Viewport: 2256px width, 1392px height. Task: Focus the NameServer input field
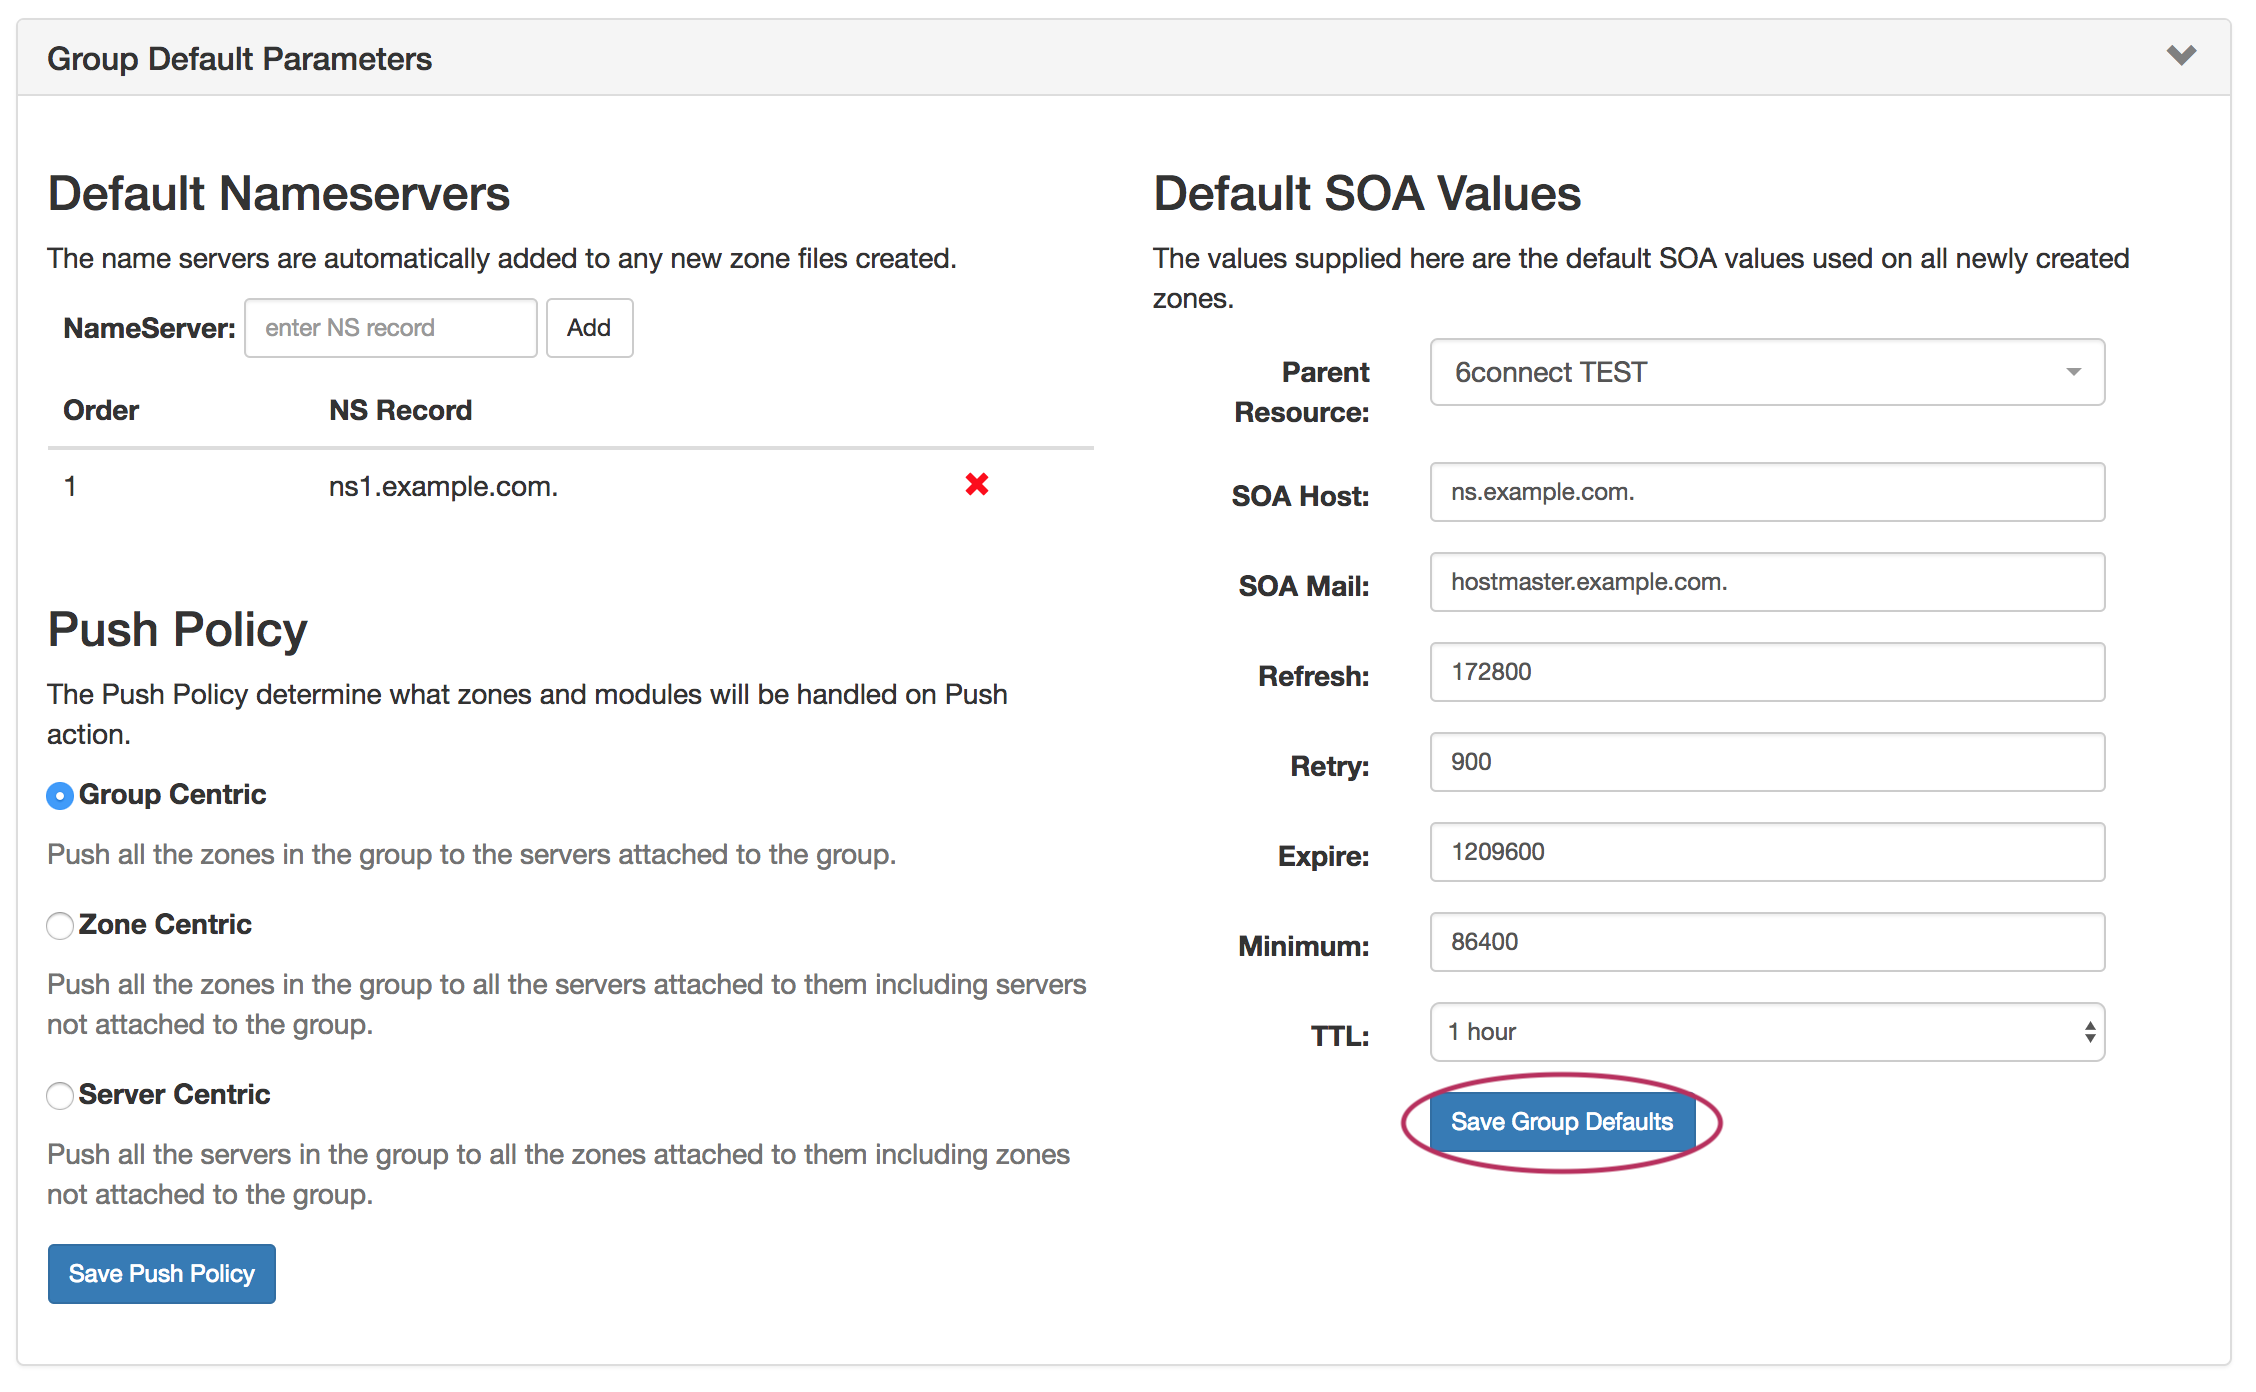click(390, 328)
